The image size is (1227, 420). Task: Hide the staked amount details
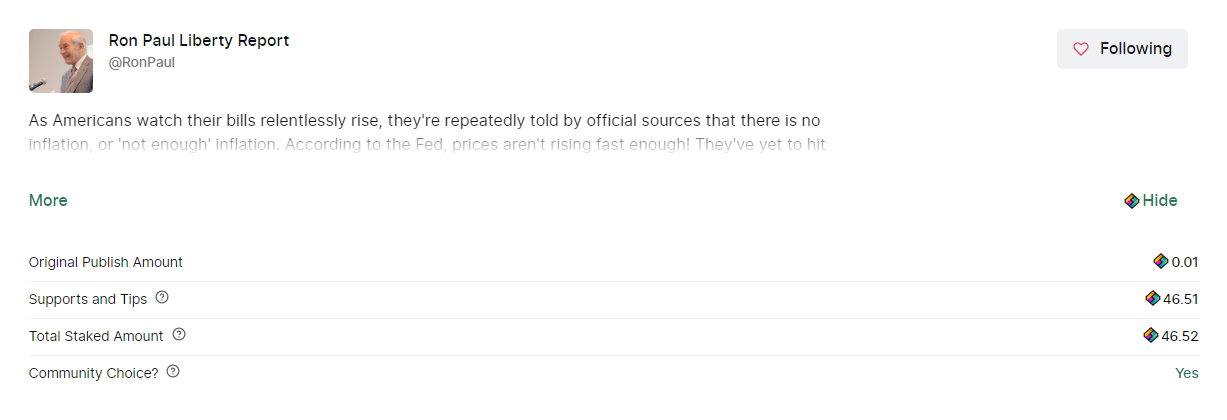click(x=1151, y=201)
